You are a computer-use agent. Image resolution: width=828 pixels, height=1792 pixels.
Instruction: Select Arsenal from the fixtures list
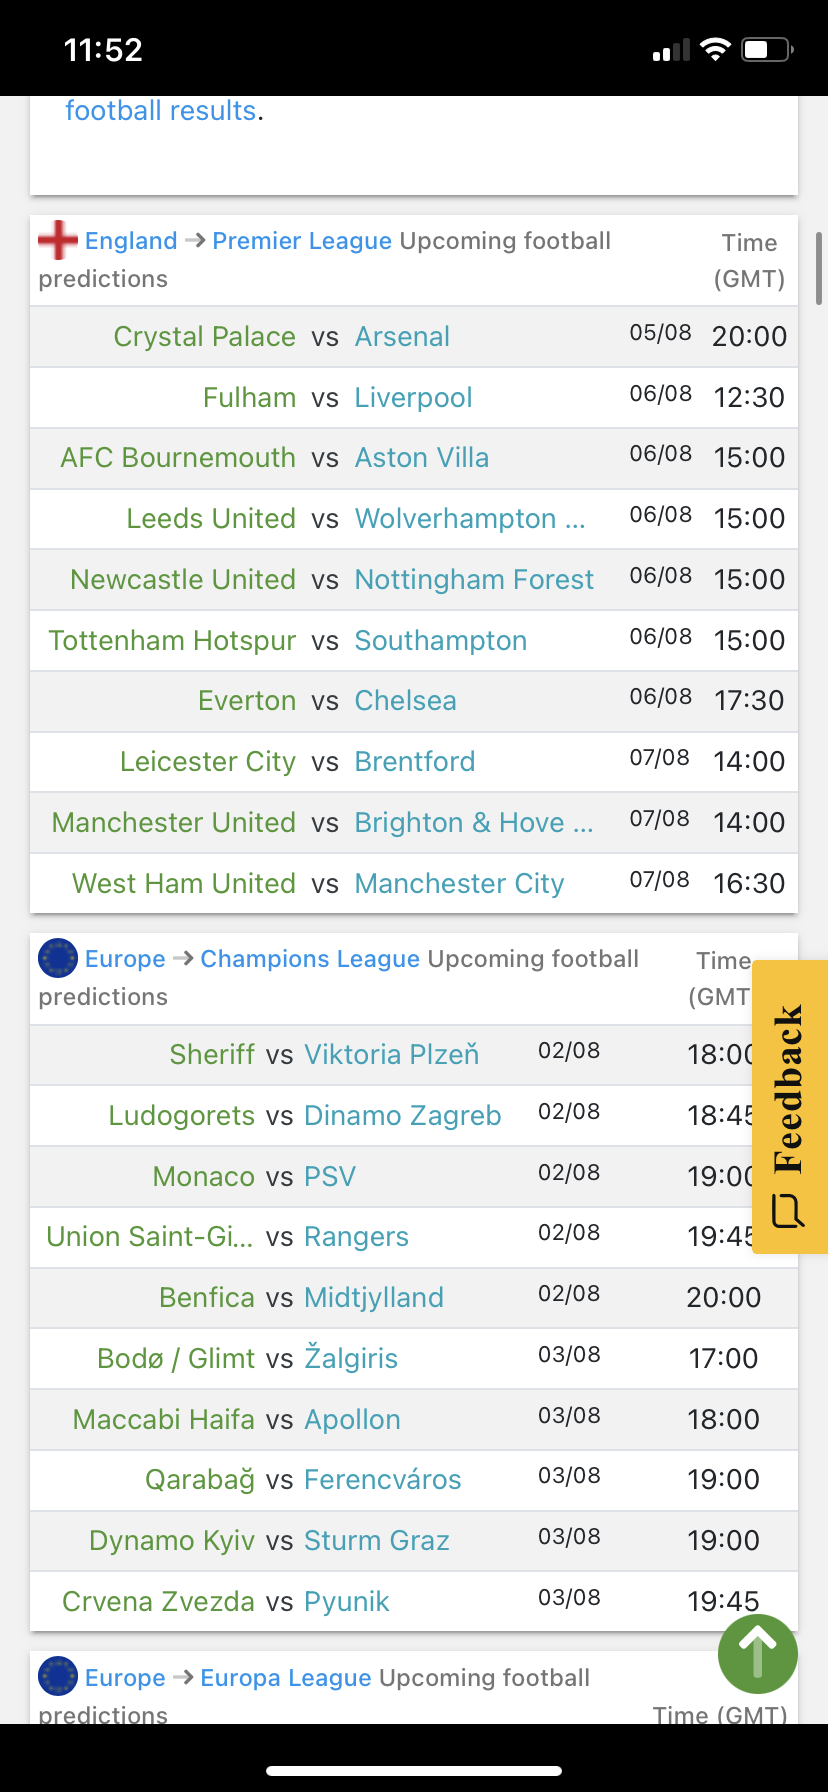click(402, 337)
